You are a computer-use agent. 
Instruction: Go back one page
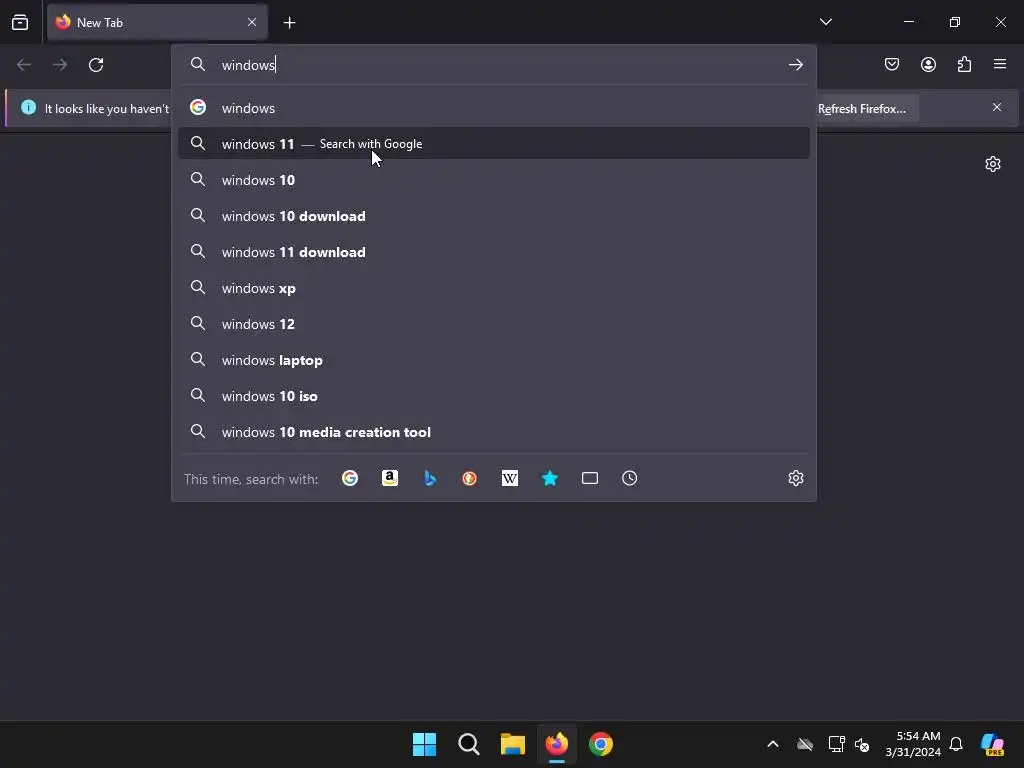click(x=24, y=65)
